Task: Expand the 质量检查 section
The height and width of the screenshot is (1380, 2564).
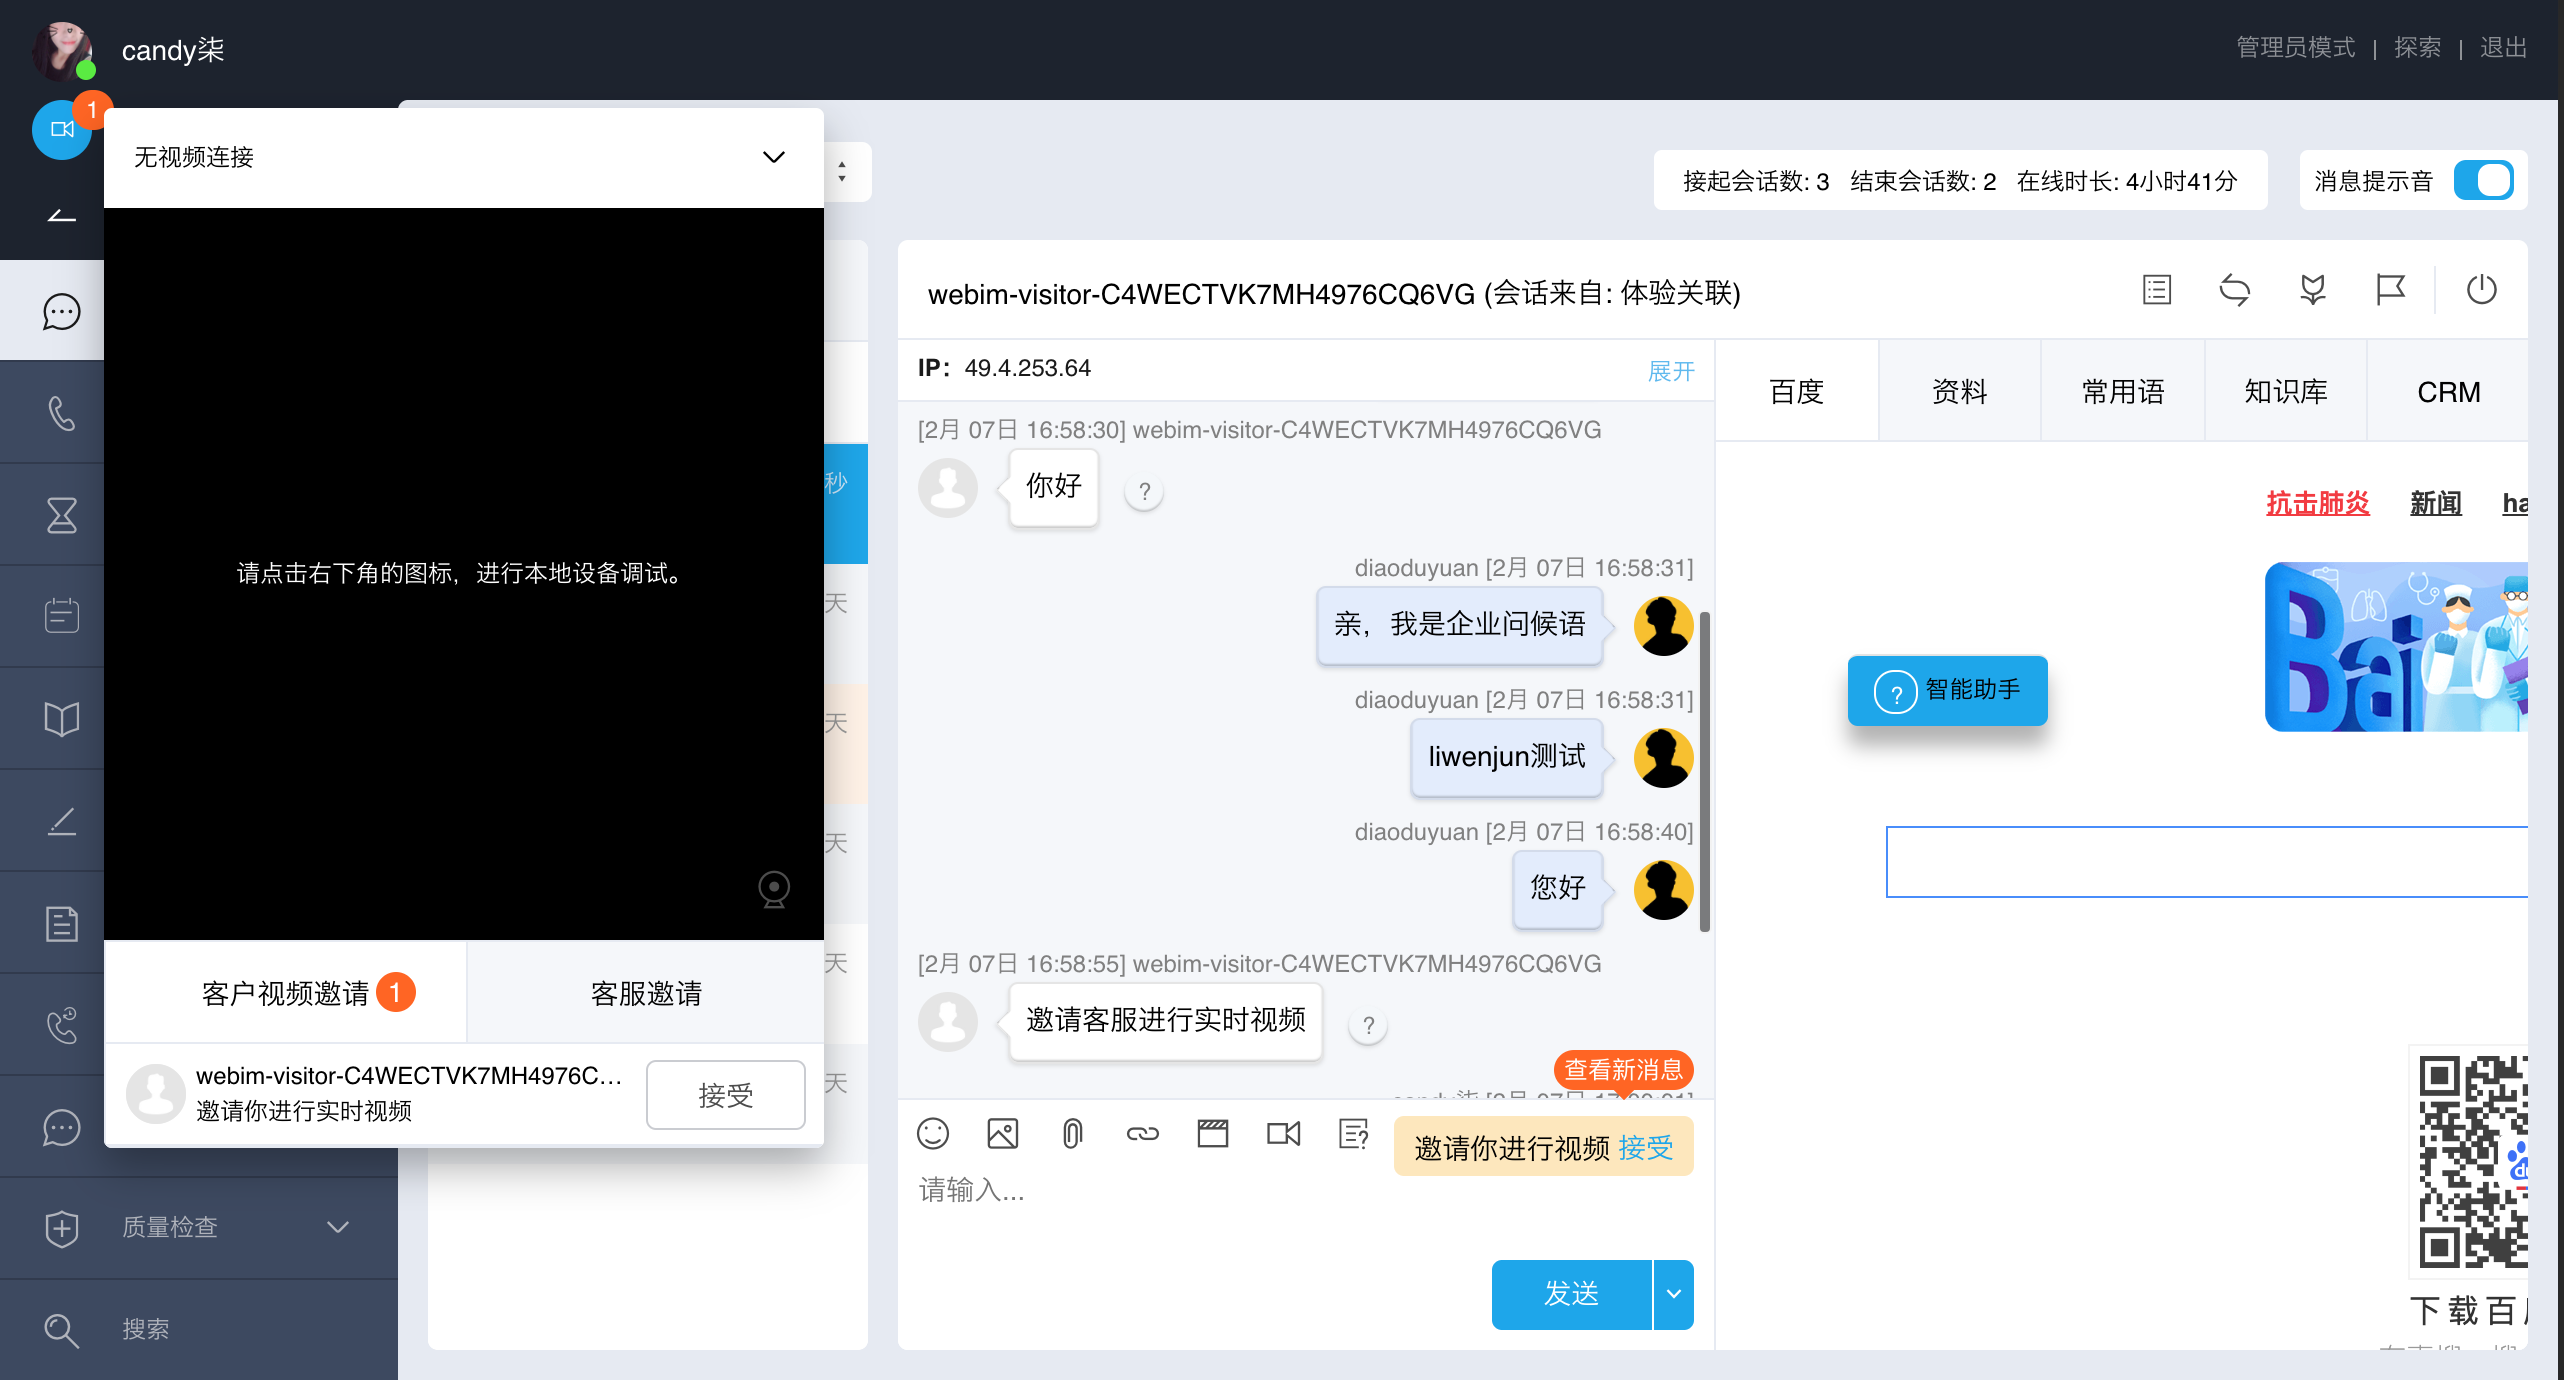Action: pyautogui.click(x=337, y=1227)
